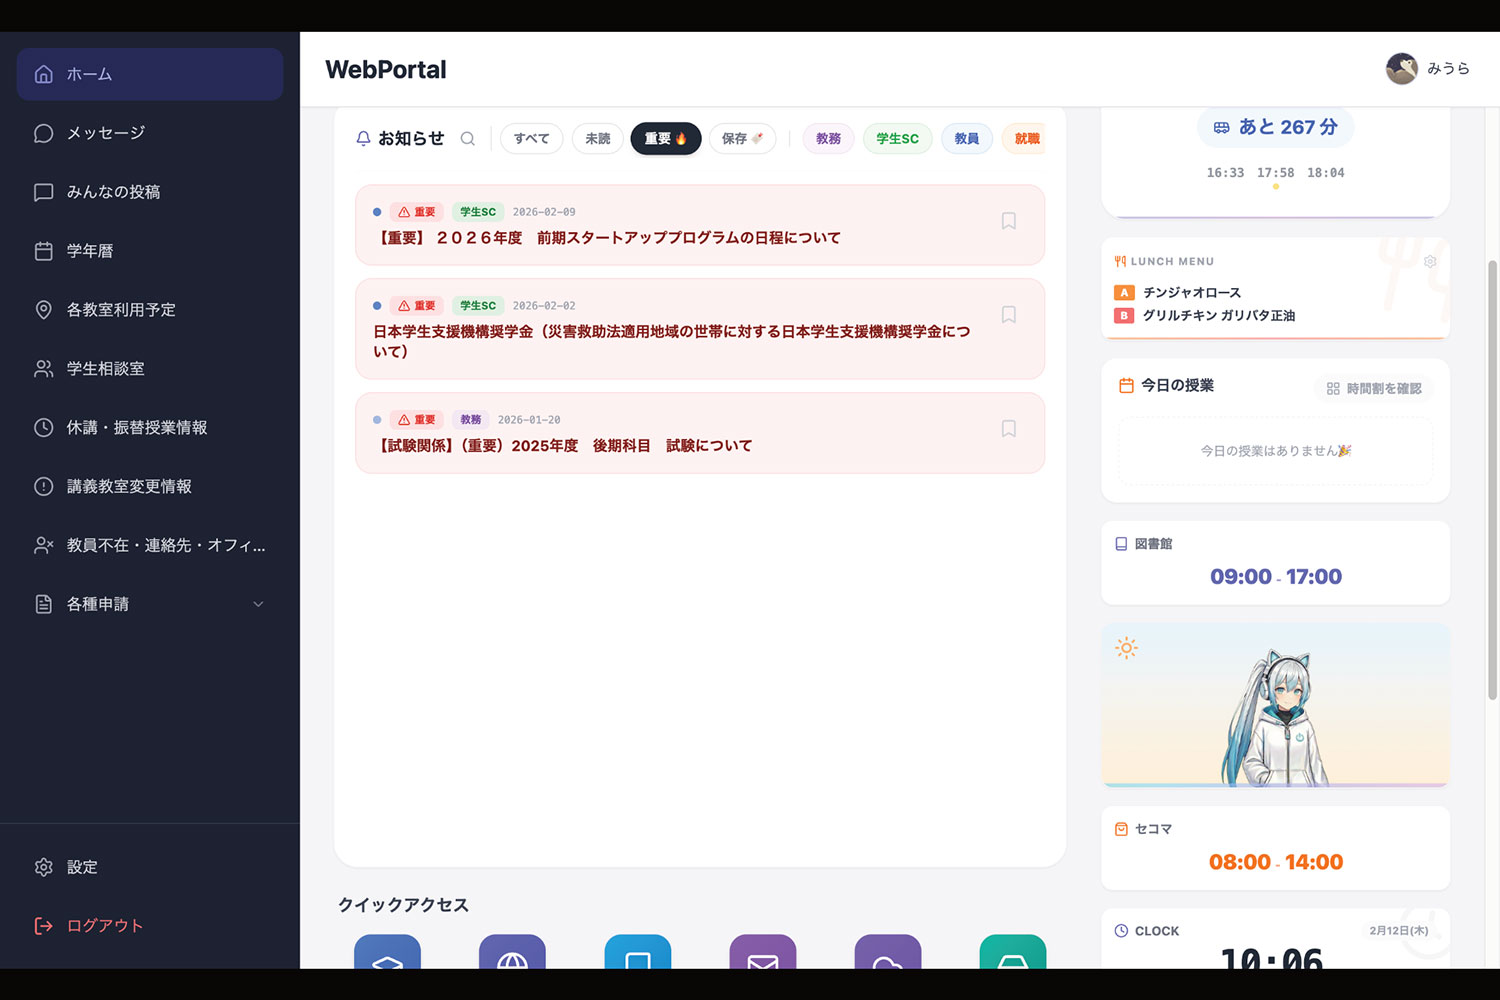
Task: Bookmark the 2026年度 スタートアッププログラム notice
Action: coord(1008,221)
